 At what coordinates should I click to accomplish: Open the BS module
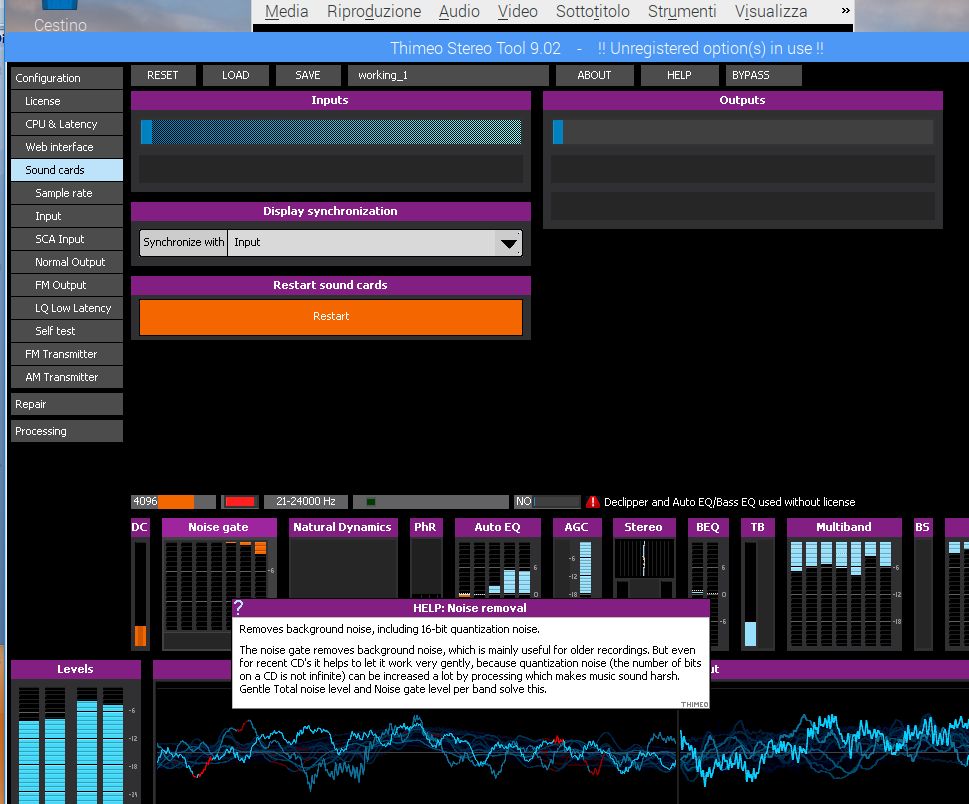point(923,527)
